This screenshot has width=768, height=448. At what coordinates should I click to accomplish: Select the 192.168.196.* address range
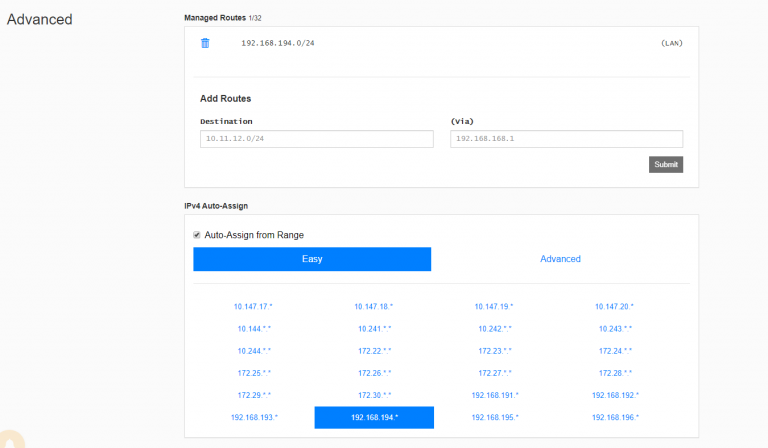[614, 417]
